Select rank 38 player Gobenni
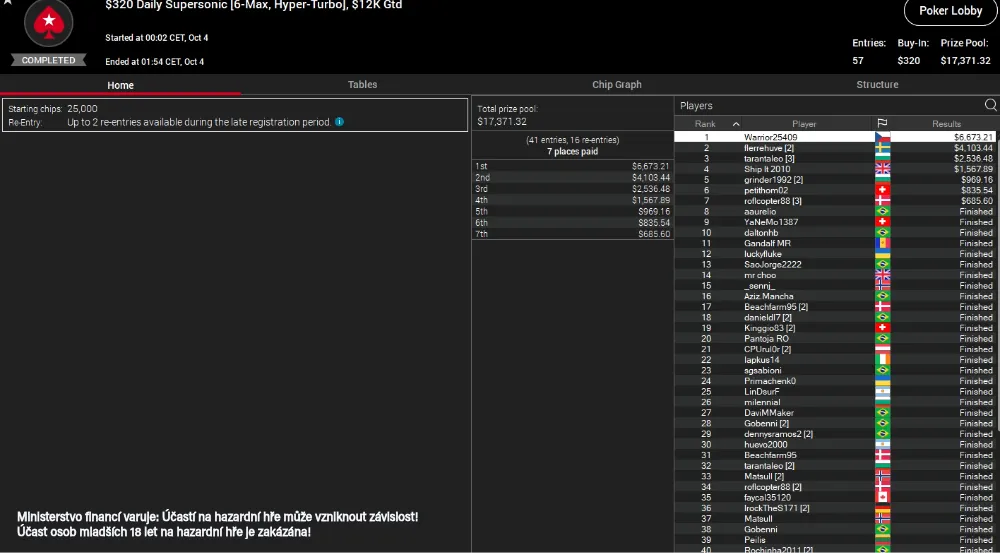This screenshot has width=1000, height=553. click(x=761, y=529)
